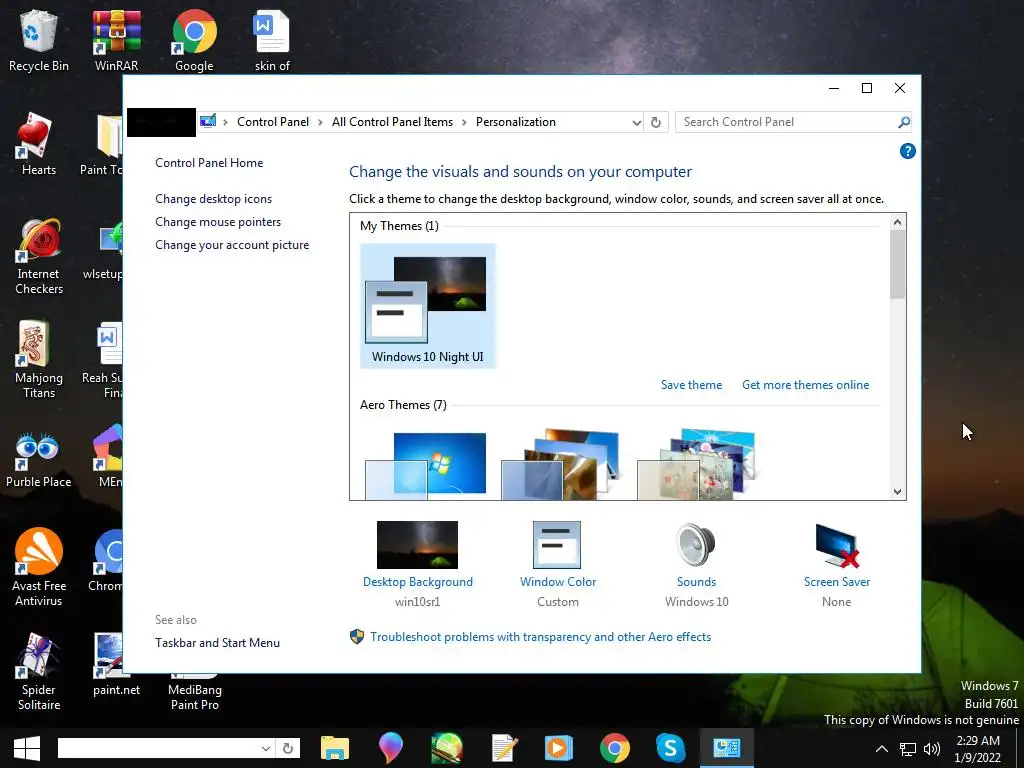Screen dimensions: 1024x768
Task: Open the paint palette taskbar icon
Action: click(x=446, y=748)
